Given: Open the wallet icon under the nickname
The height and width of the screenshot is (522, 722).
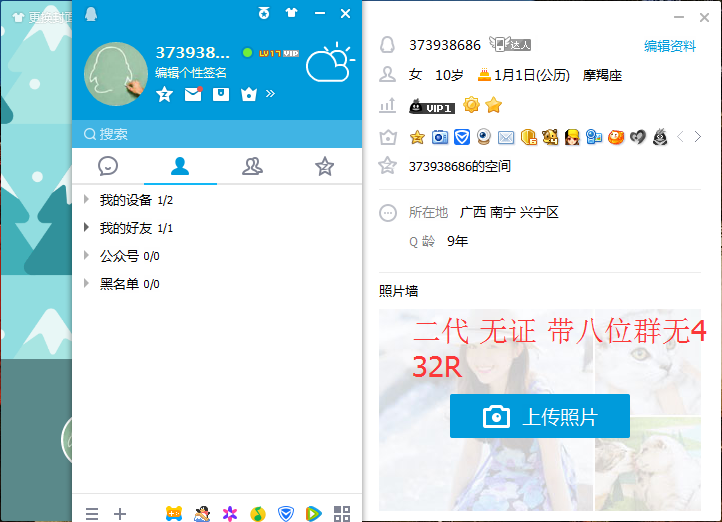Looking at the screenshot, I should pos(221,94).
